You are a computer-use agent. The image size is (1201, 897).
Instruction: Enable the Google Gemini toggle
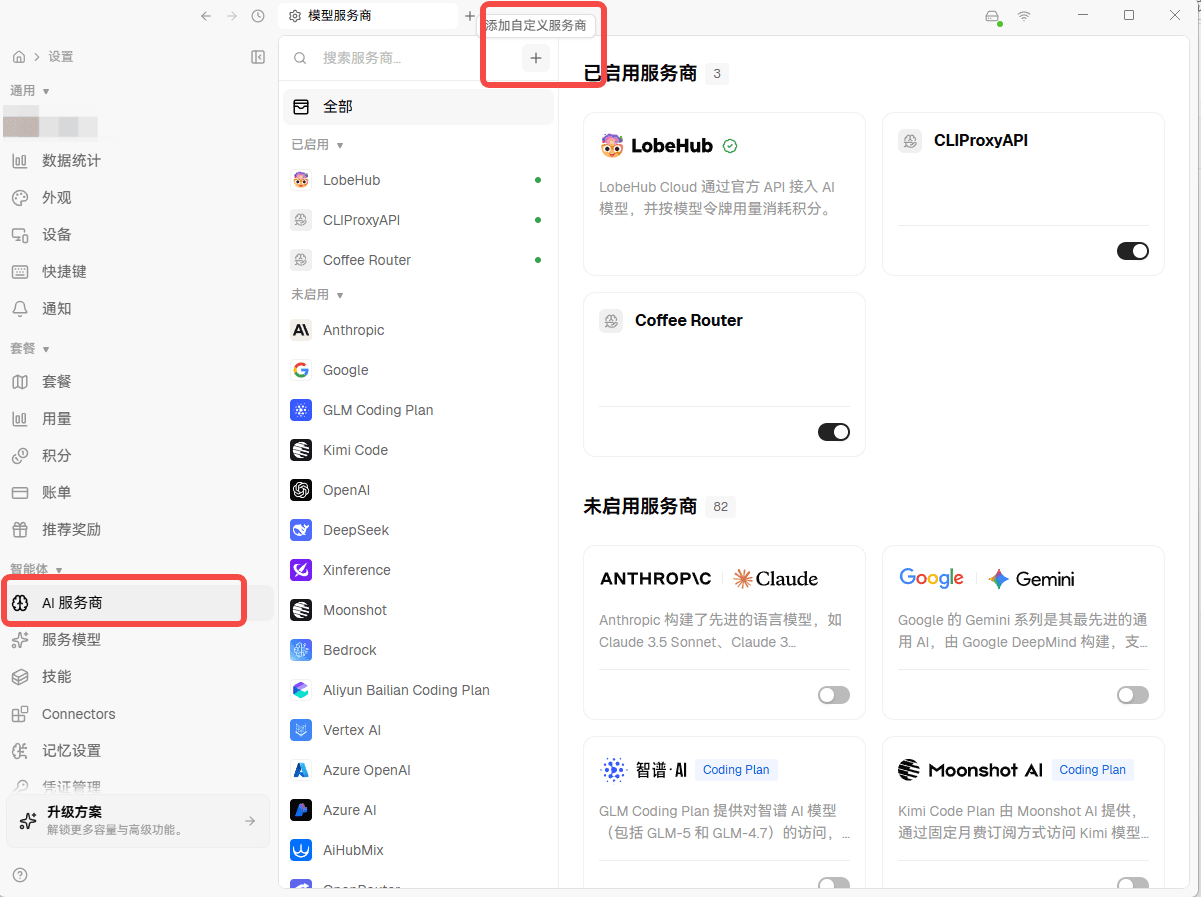(1133, 695)
